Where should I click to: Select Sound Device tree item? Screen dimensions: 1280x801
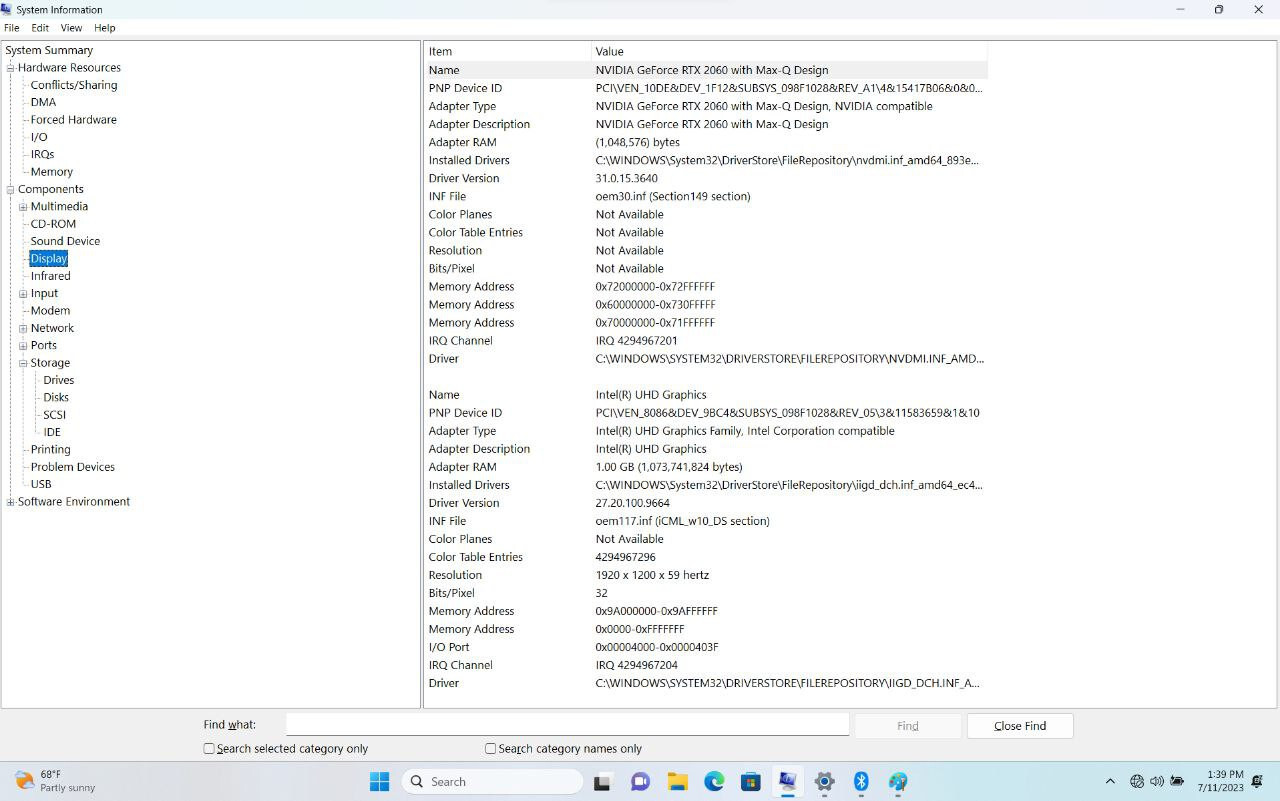pyautogui.click(x=65, y=241)
